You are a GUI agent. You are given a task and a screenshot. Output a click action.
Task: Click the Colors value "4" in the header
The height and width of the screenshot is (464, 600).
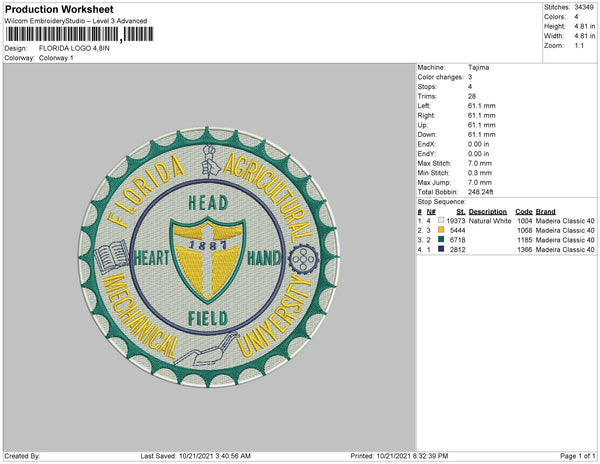(576, 17)
